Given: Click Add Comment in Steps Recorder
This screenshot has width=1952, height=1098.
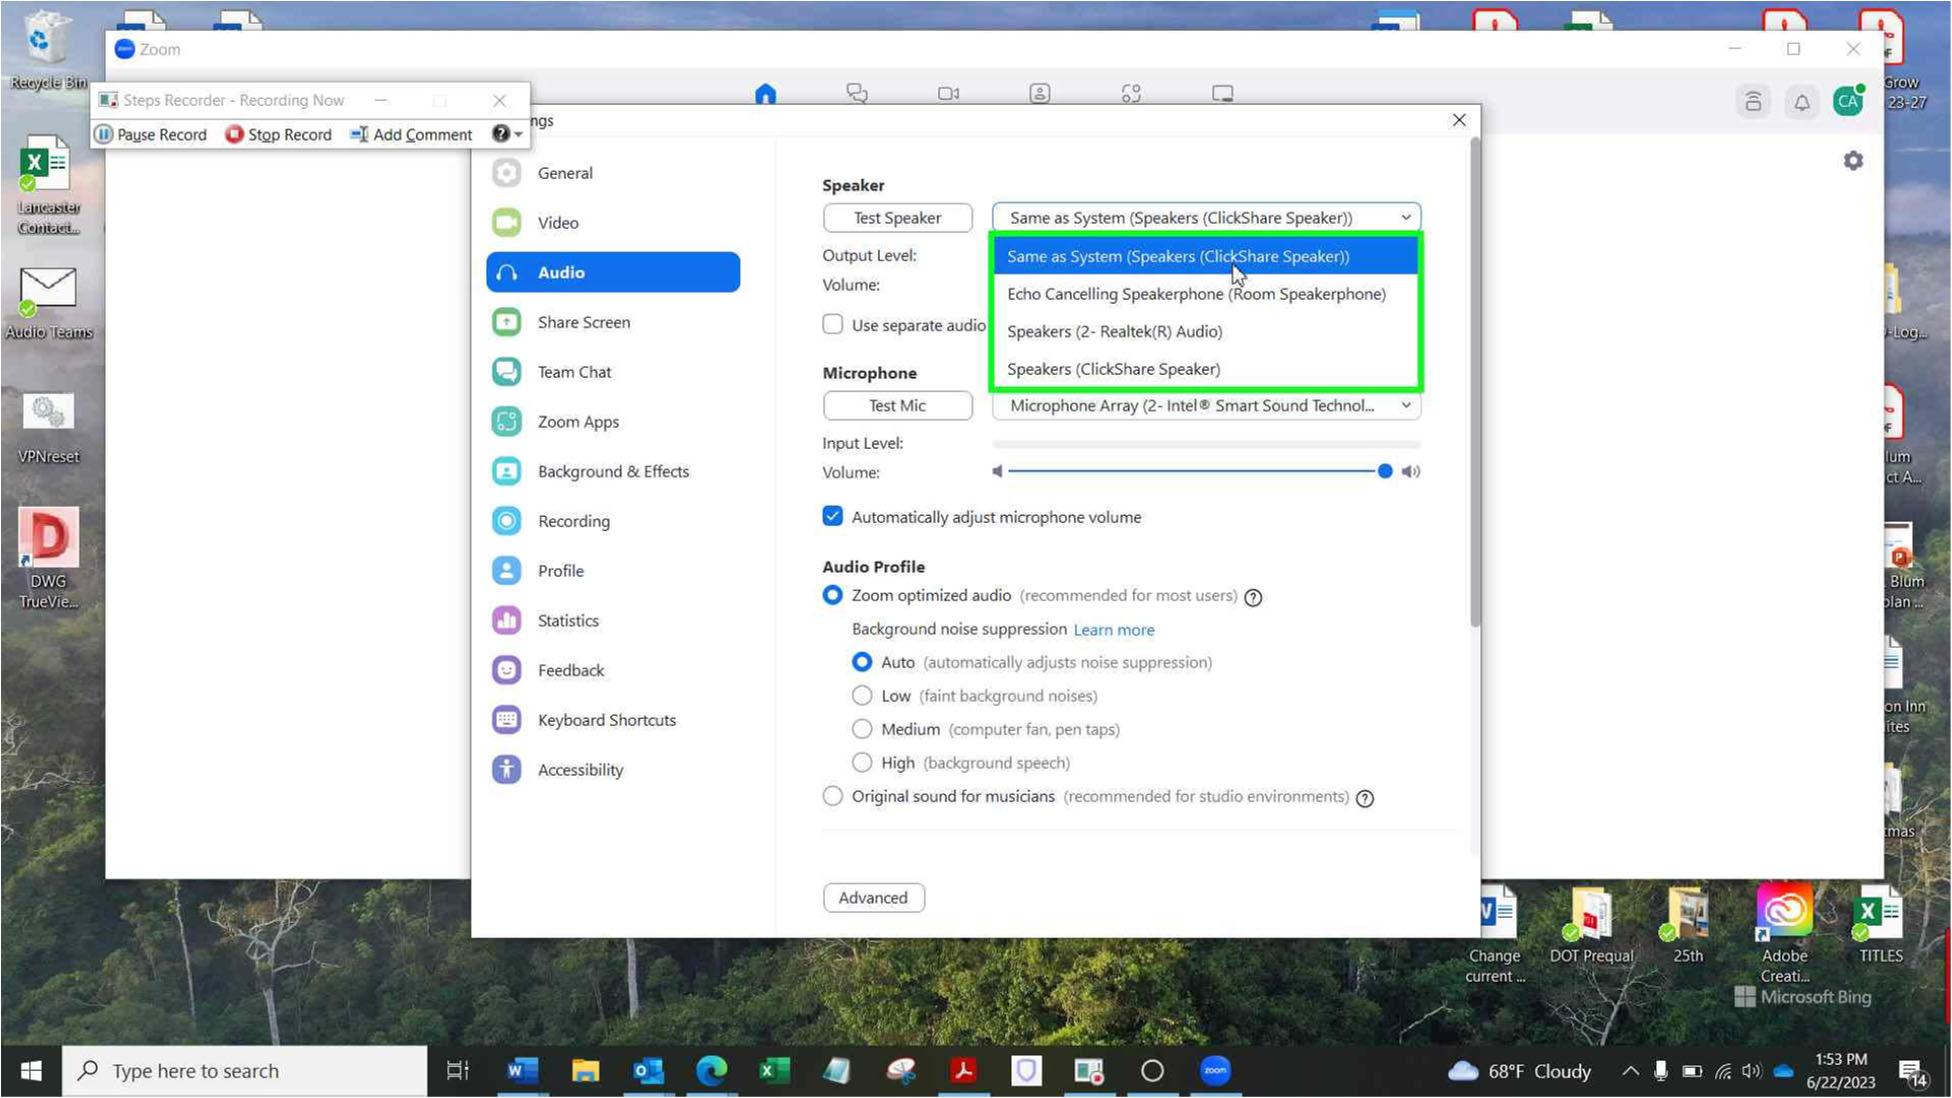Looking at the screenshot, I should pos(411,134).
